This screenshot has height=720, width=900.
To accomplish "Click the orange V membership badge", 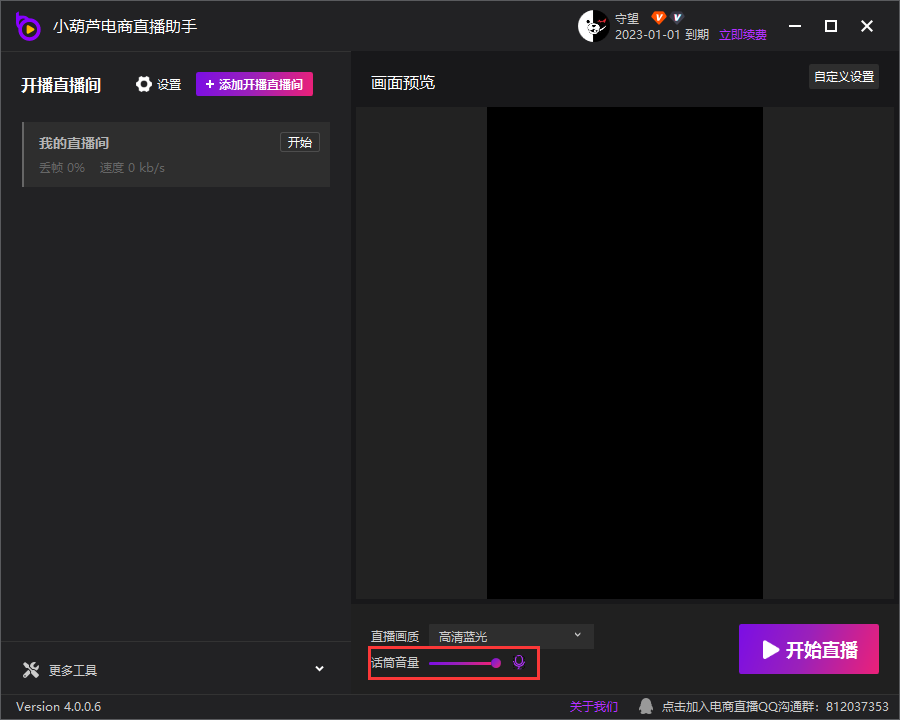I will pyautogui.click(x=658, y=18).
